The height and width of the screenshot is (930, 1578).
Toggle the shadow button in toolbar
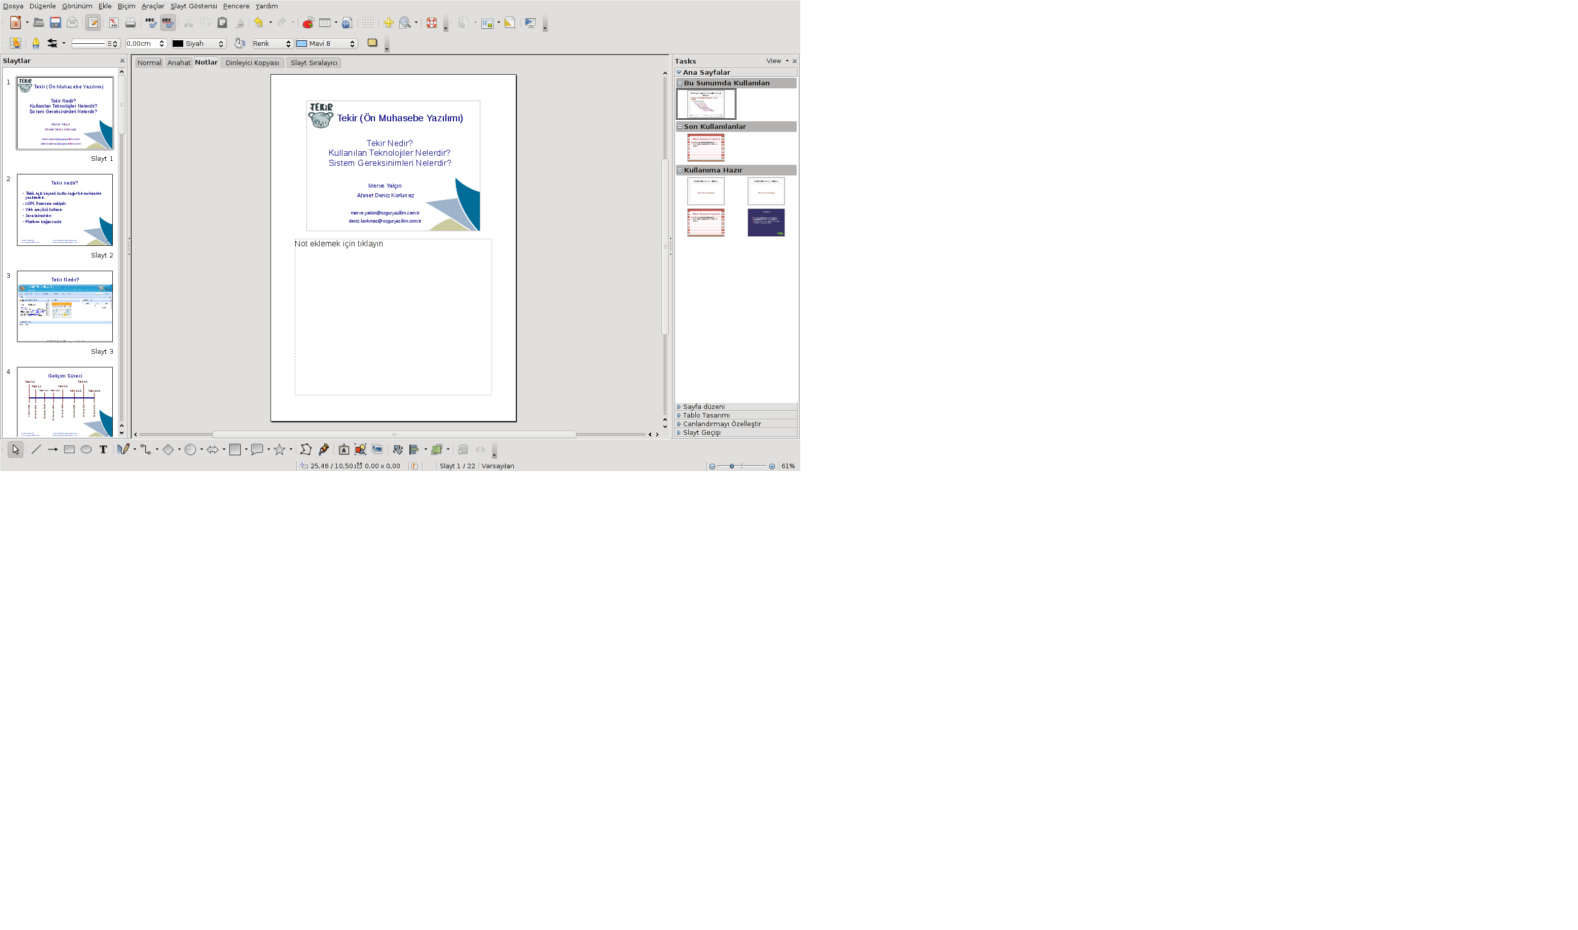pos(372,43)
